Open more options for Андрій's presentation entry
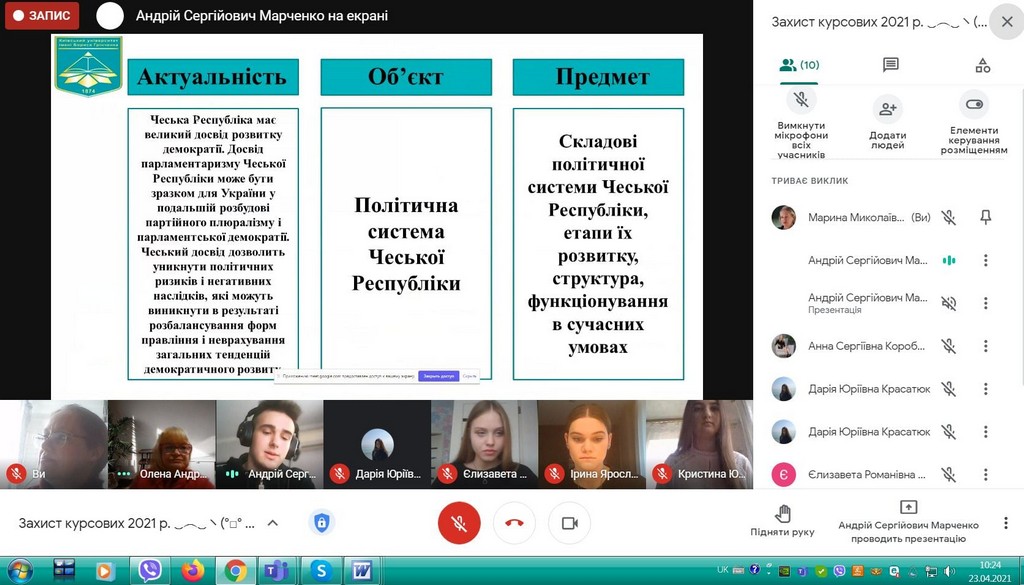Image resolution: width=1024 pixels, height=585 pixels. click(985, 303)
